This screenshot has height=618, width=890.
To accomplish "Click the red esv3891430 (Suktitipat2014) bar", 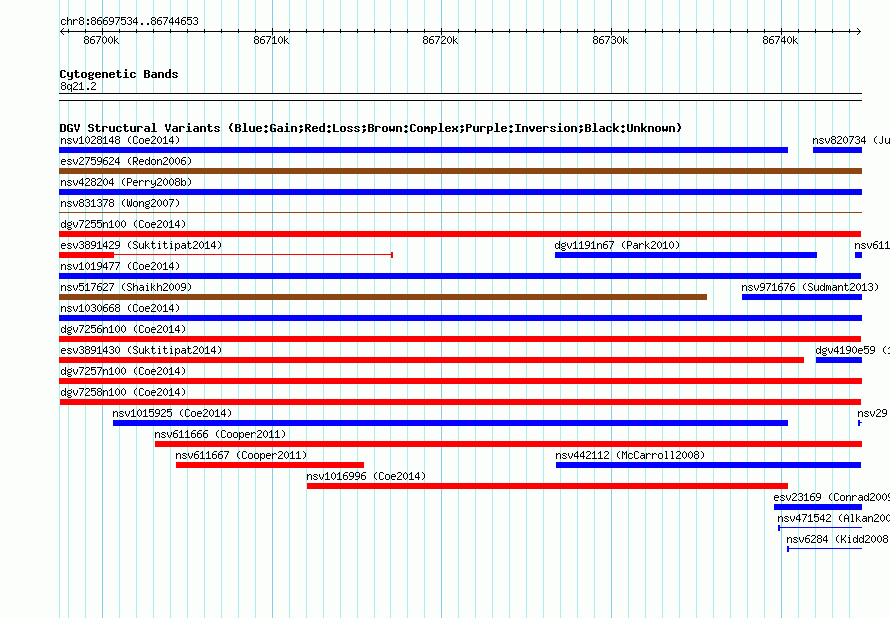I will coord(431,360).
